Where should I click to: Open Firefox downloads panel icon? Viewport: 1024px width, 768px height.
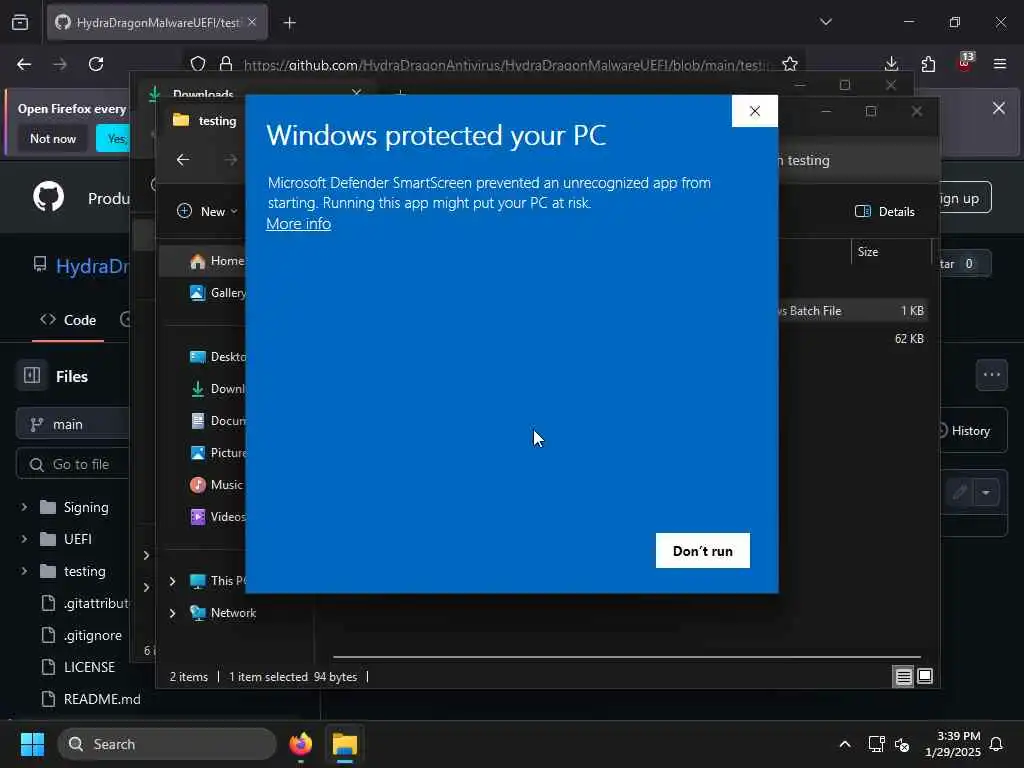[891, 64]
